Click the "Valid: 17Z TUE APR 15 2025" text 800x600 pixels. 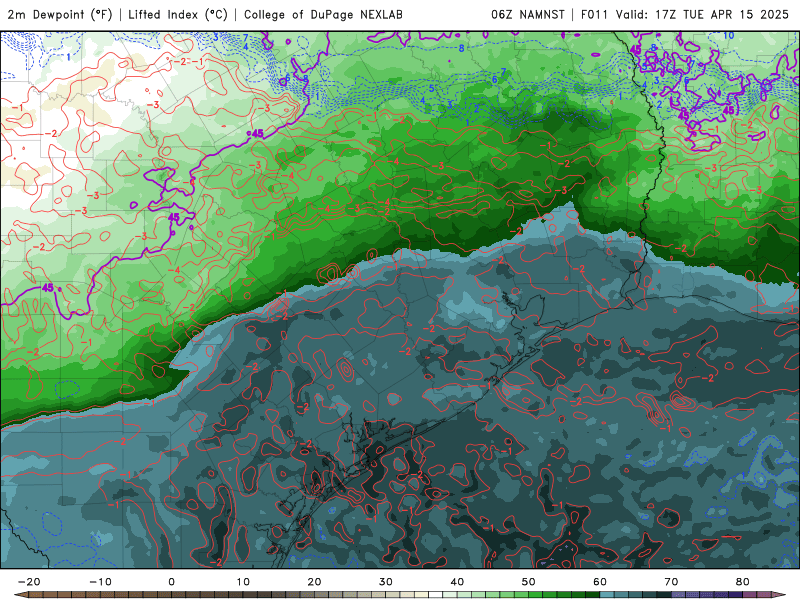pyautogui.click(x=702, y=15)
